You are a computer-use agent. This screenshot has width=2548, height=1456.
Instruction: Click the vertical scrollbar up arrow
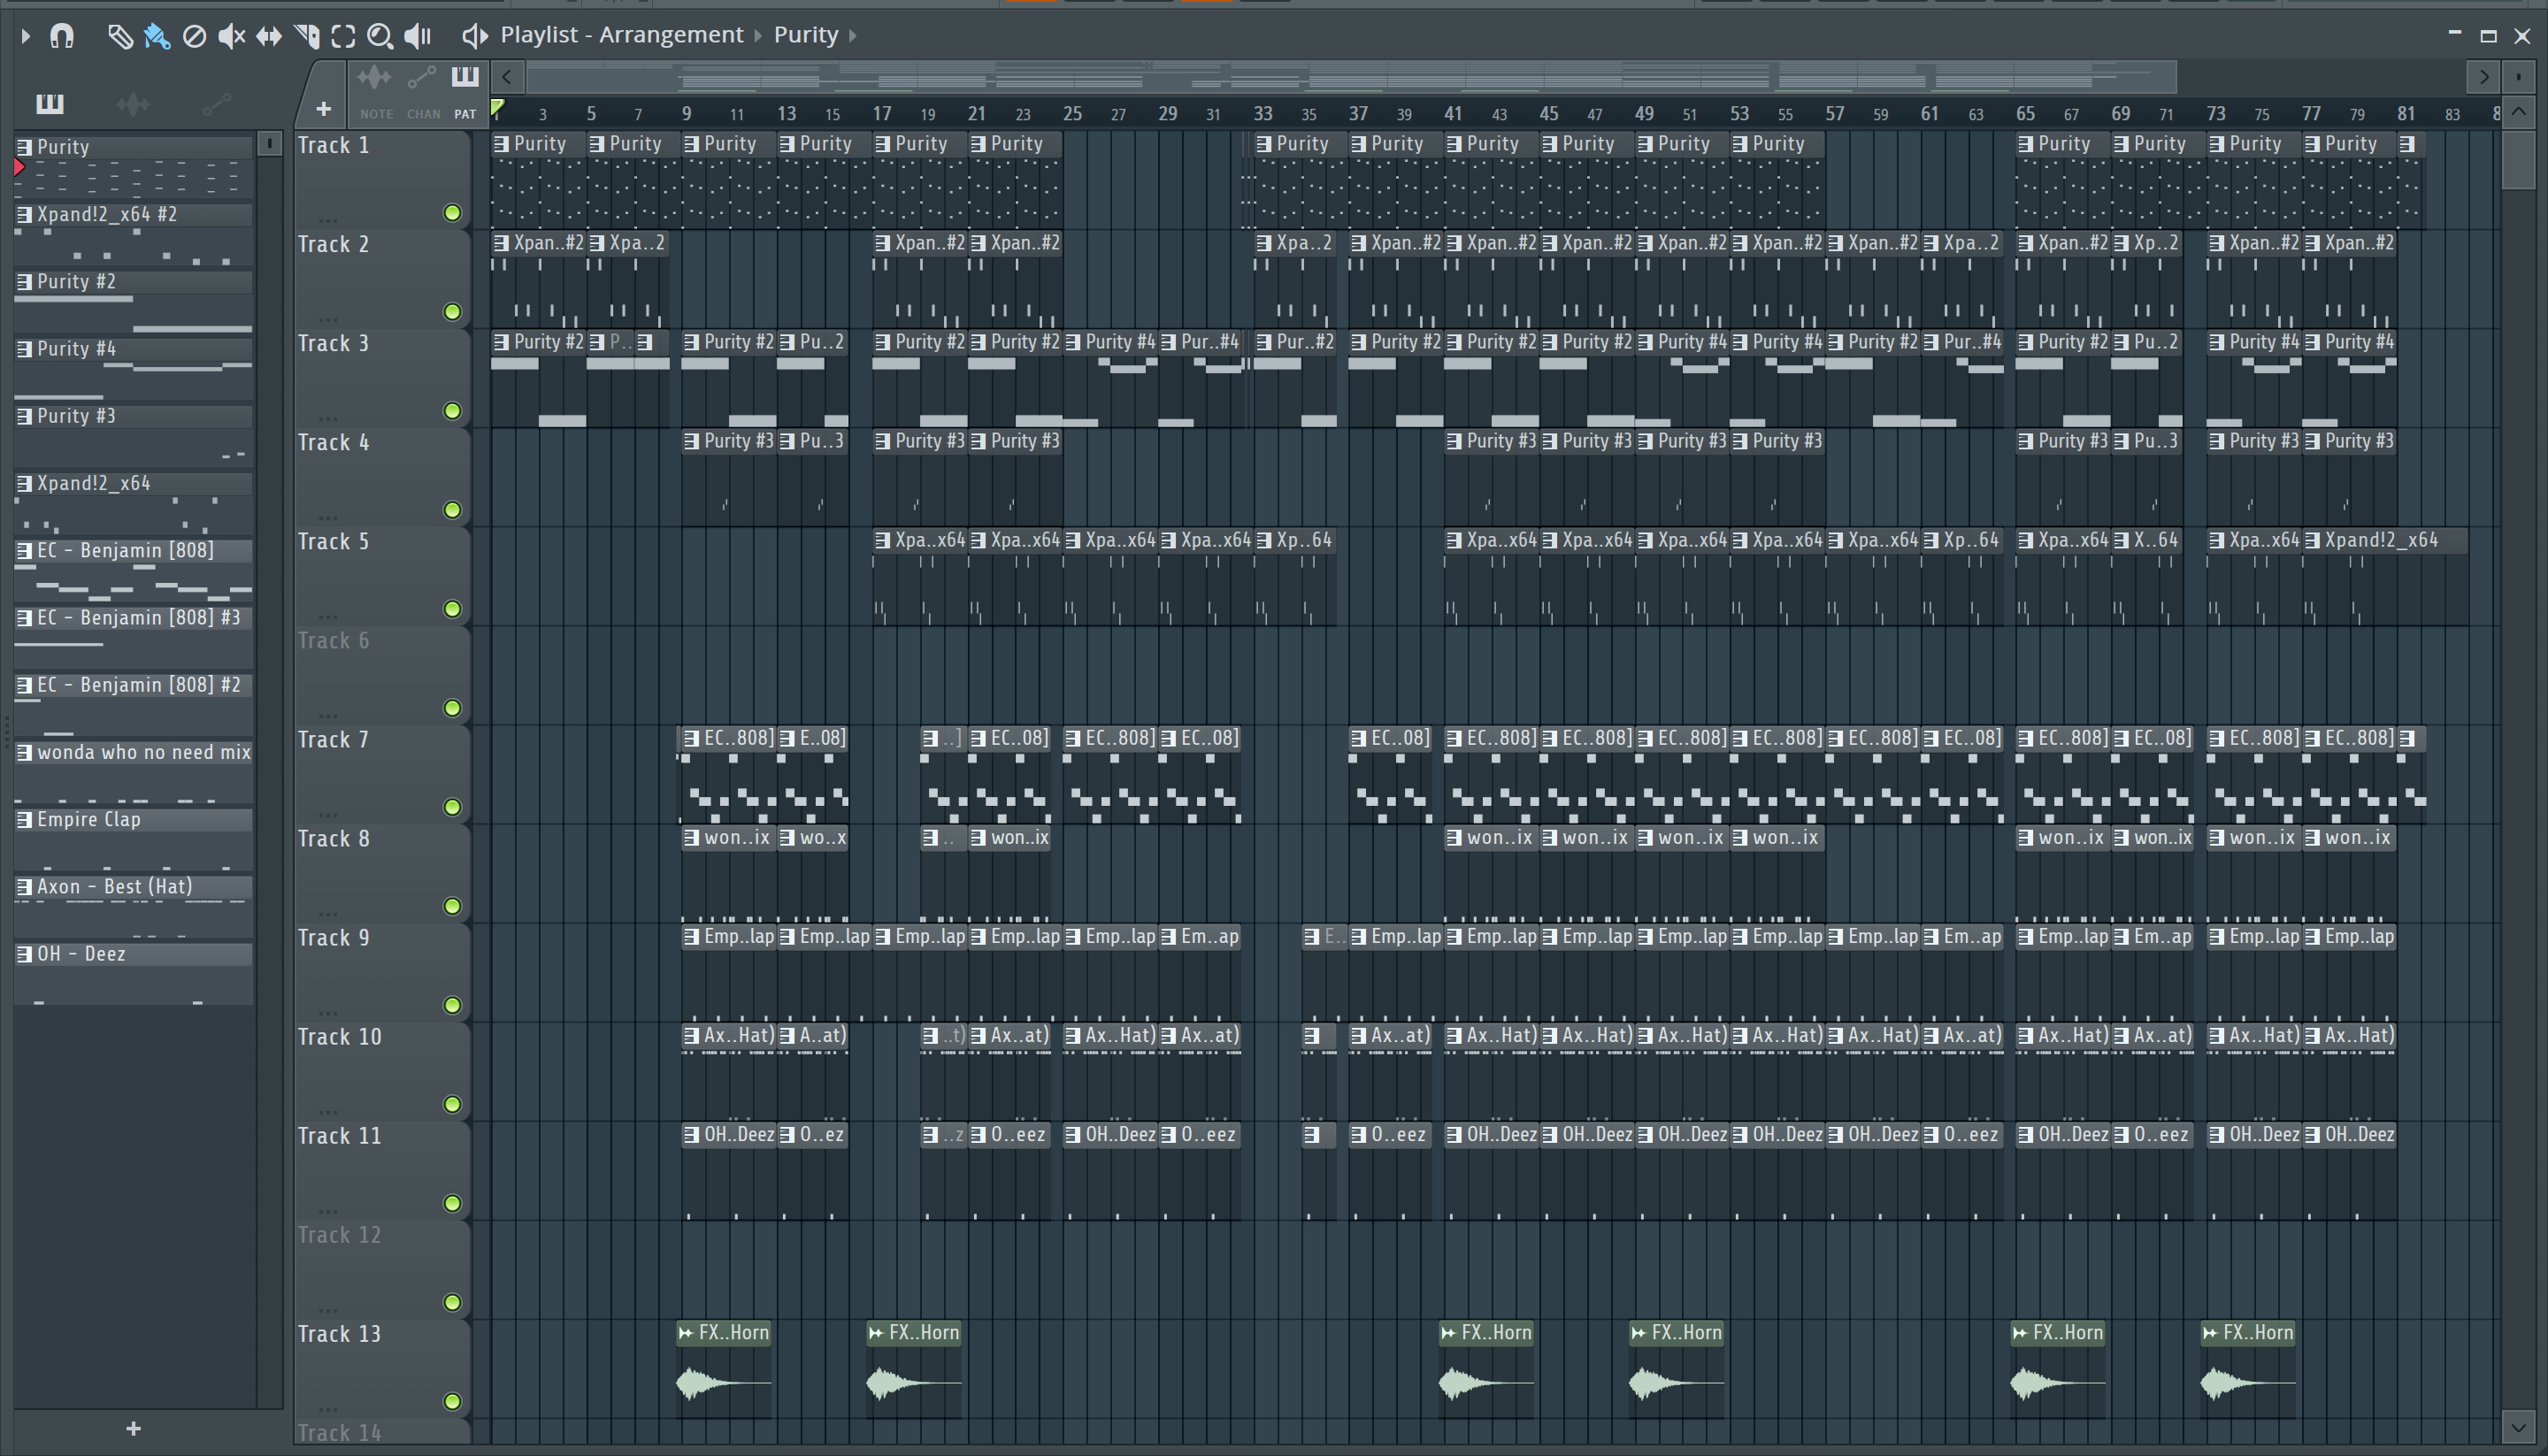(x=2518, y=111)
